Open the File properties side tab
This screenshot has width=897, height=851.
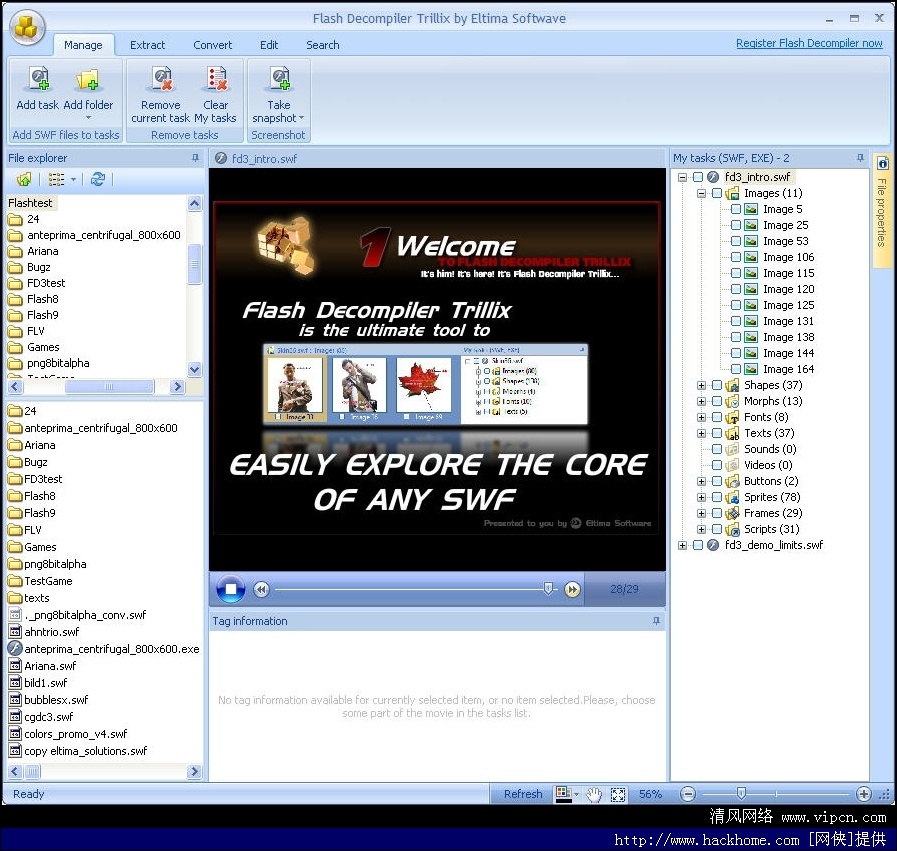click(882, 210)
